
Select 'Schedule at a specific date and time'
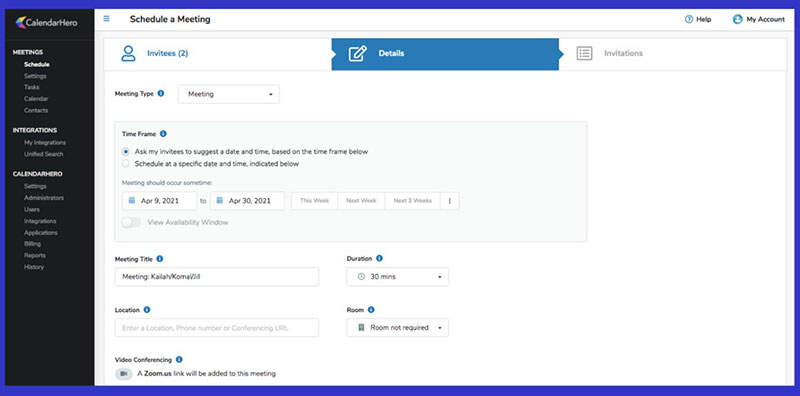126,164
